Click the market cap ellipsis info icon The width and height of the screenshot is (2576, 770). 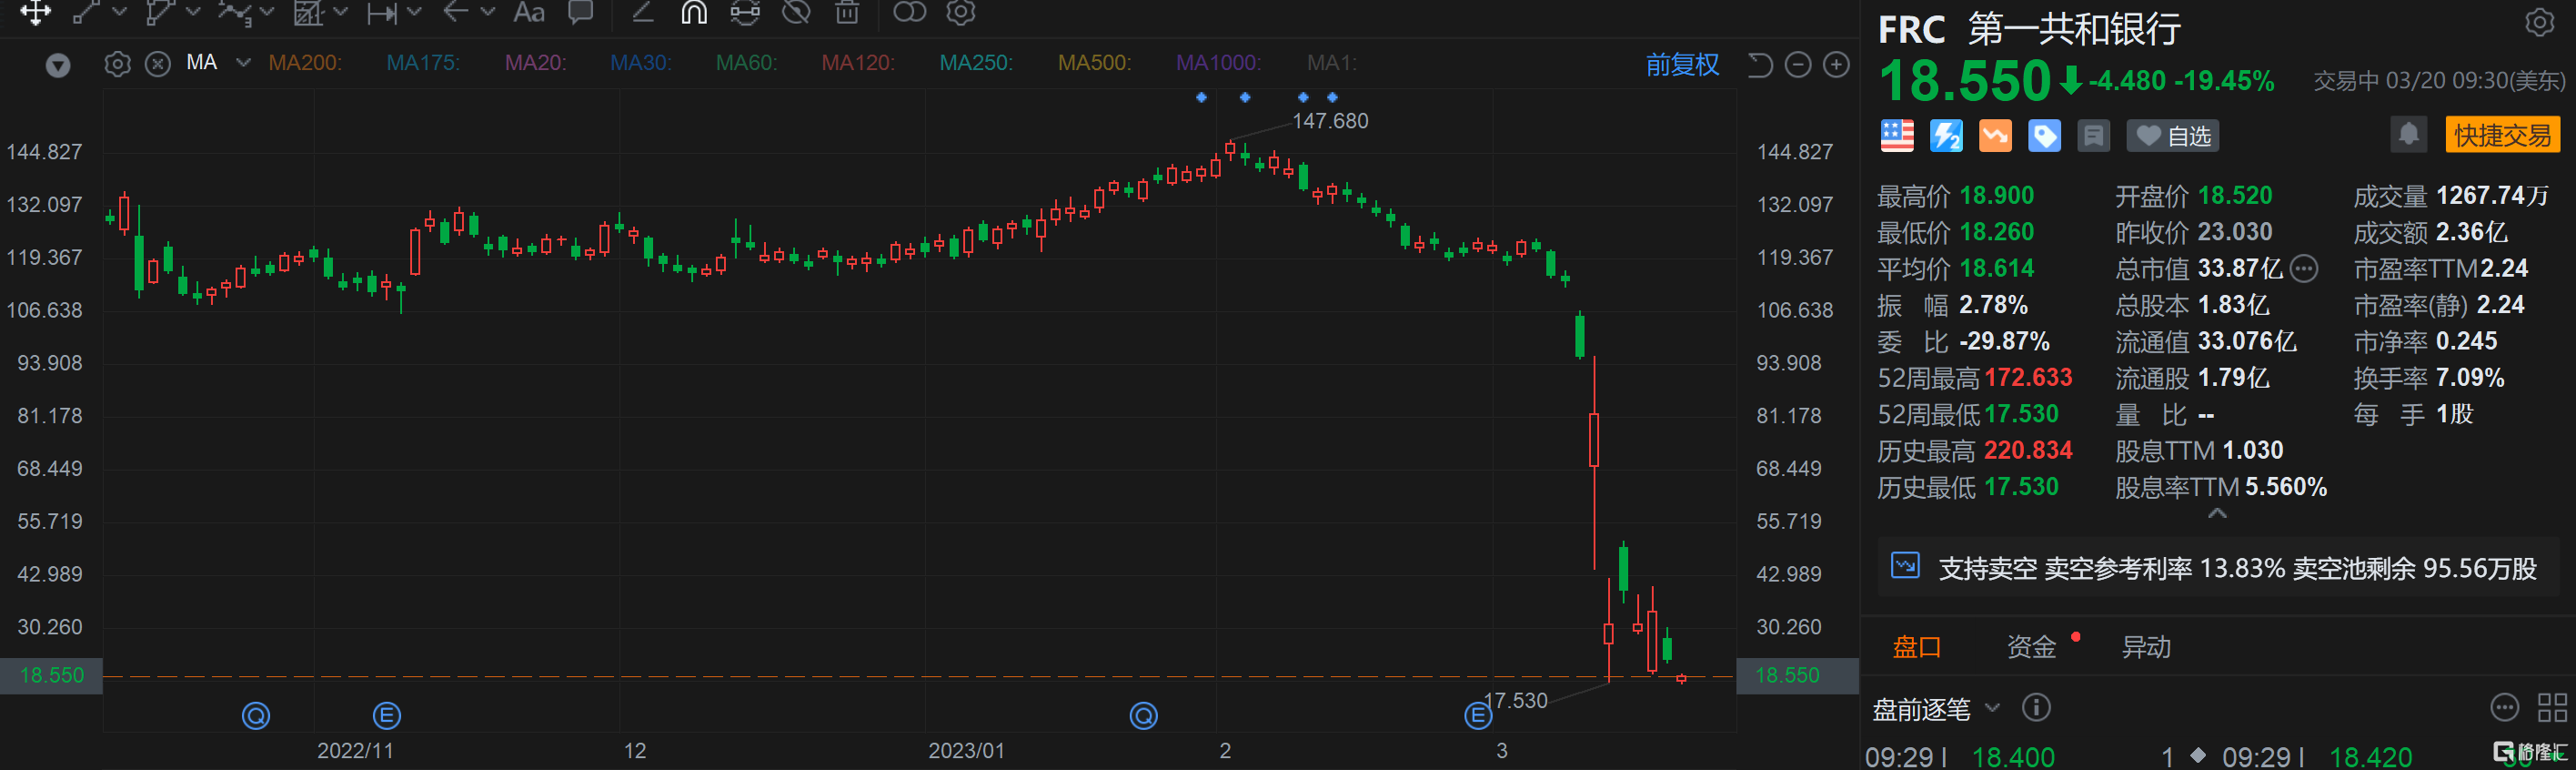[2304, 268]
